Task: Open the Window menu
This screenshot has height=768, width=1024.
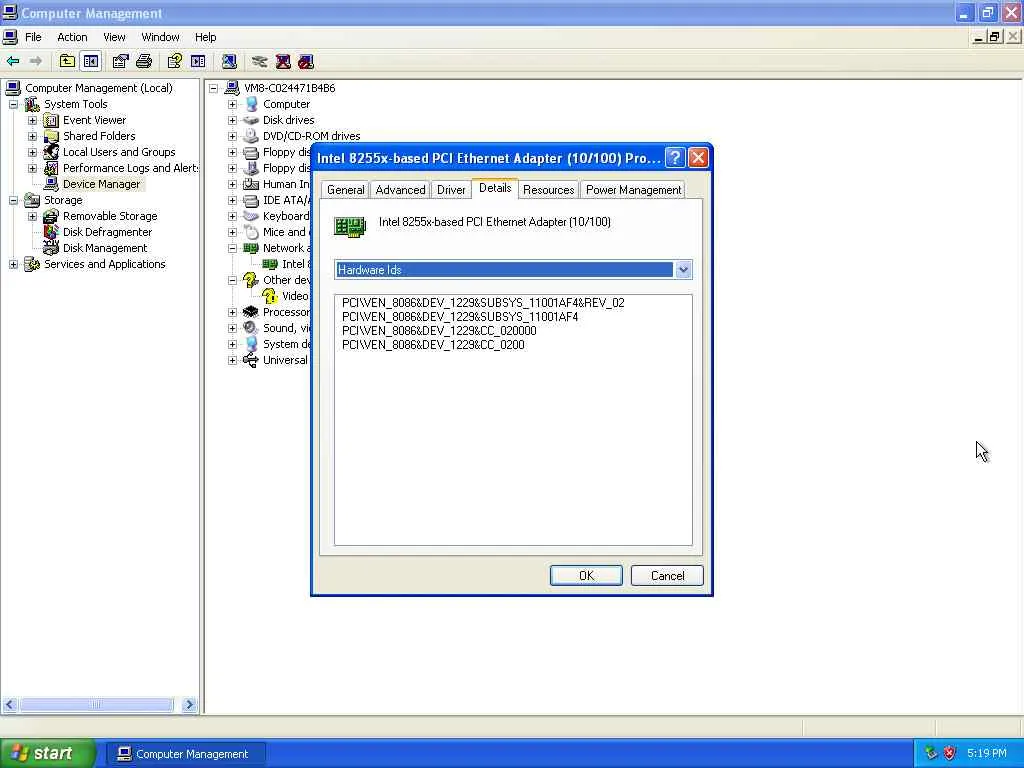Action: point(160,37)
